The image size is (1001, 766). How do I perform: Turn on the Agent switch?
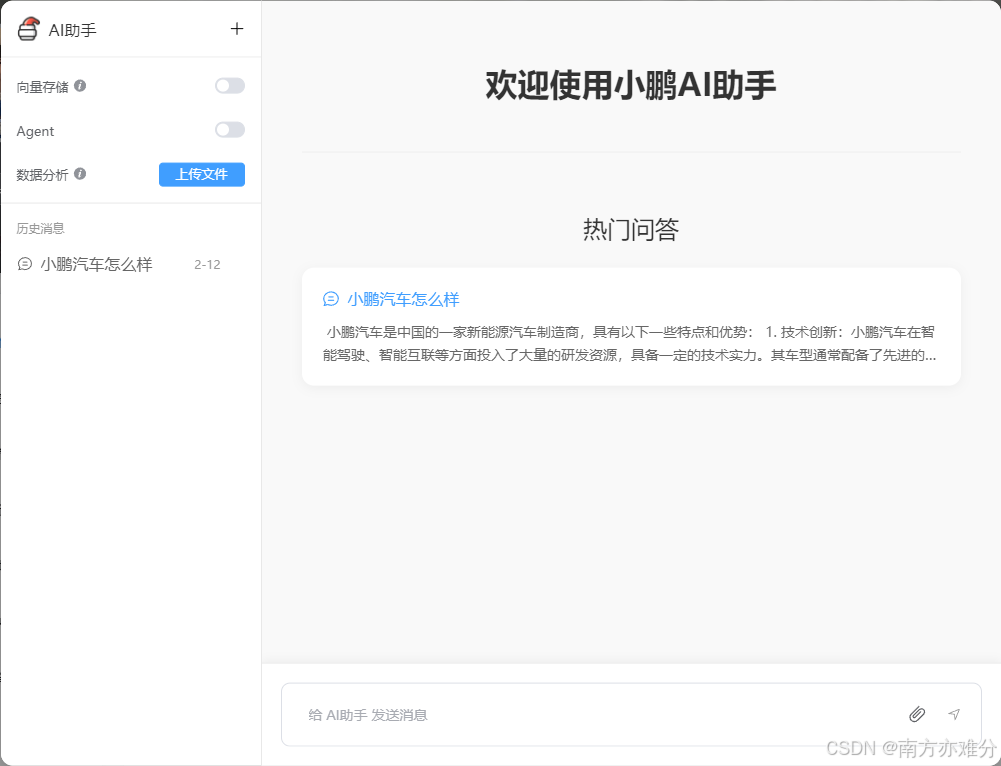(x=230, y=130)
